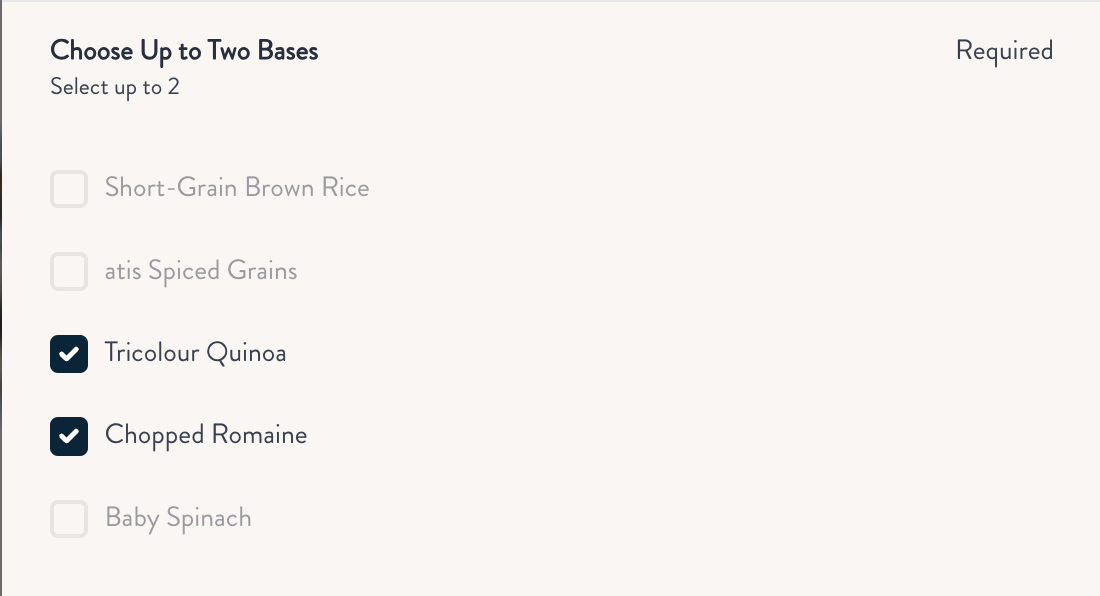Viewport: 1100px width, 596px height.
Task: Click the white checkmark beside Chopped Romaine
Action: click(69, 436)
